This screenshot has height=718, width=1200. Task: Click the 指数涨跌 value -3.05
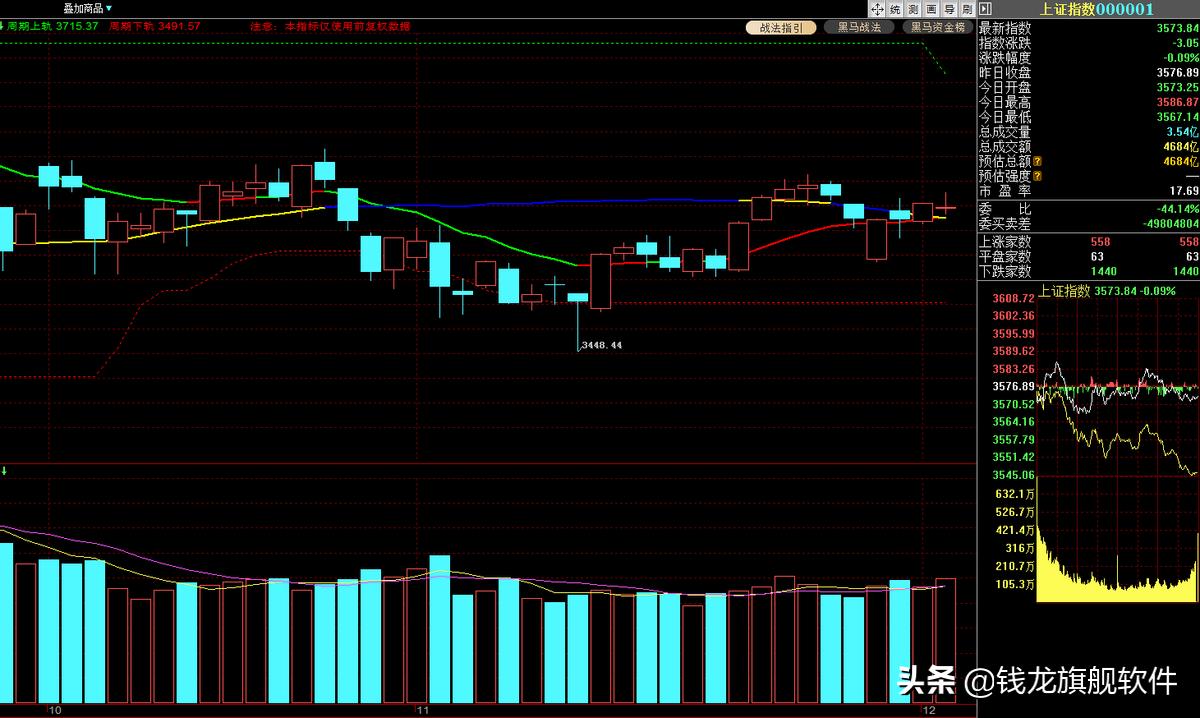pos(1185,43)
